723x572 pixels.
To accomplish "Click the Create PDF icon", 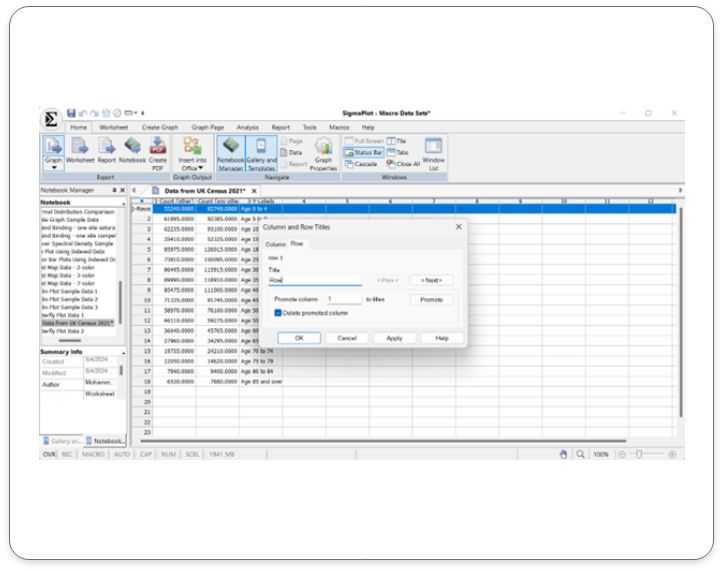I will [x=157, y=151].
